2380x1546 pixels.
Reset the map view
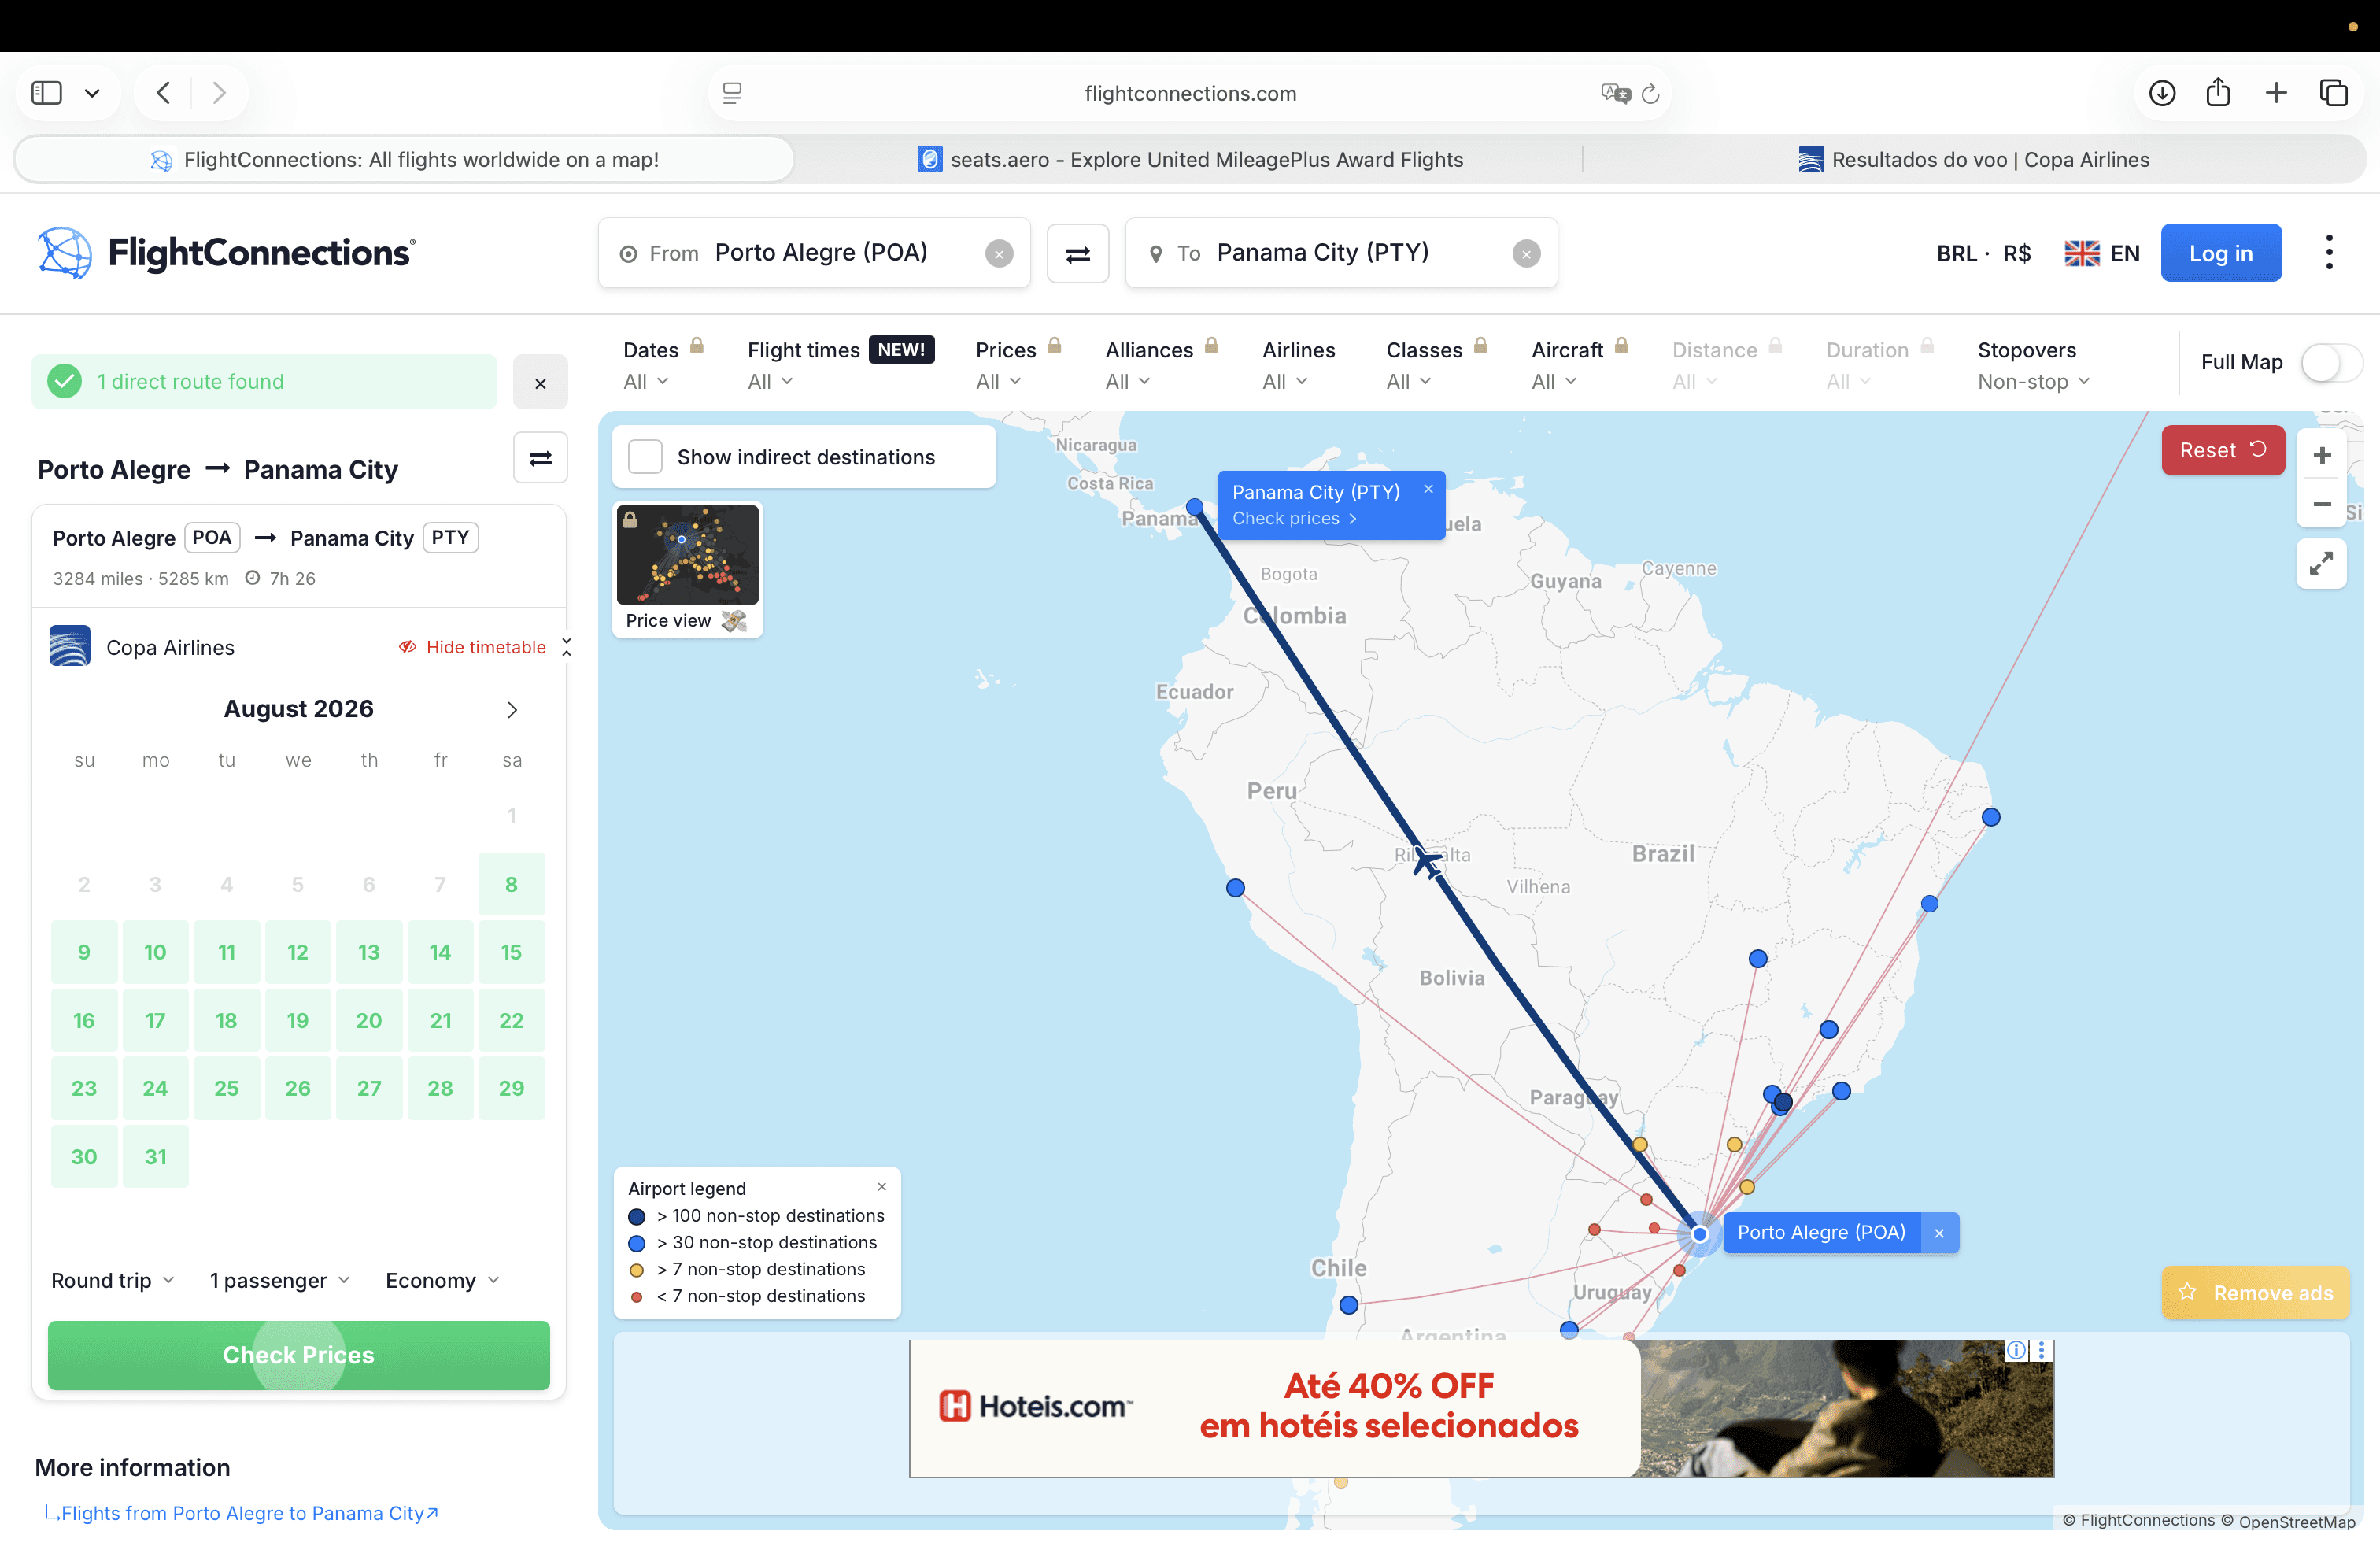click(2222, 450)
